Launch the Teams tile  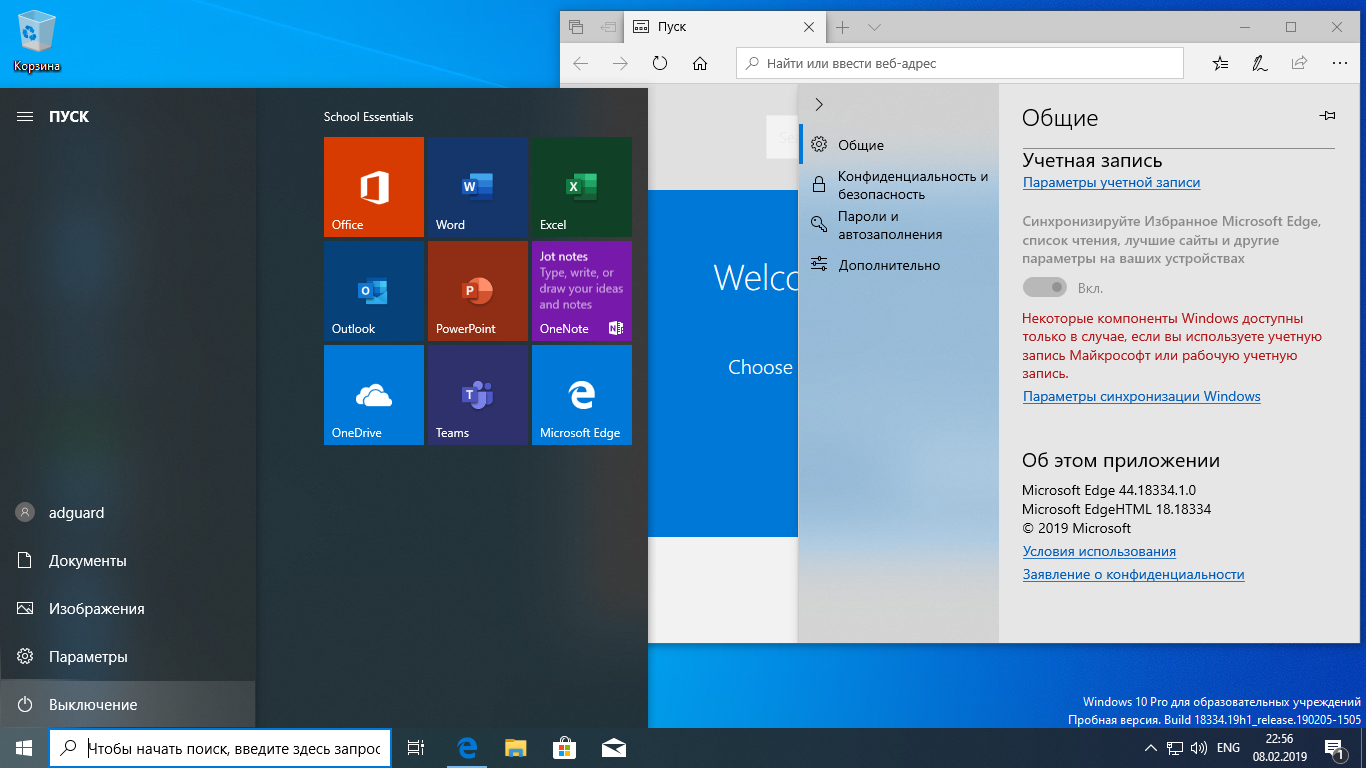tap(478, 395)
